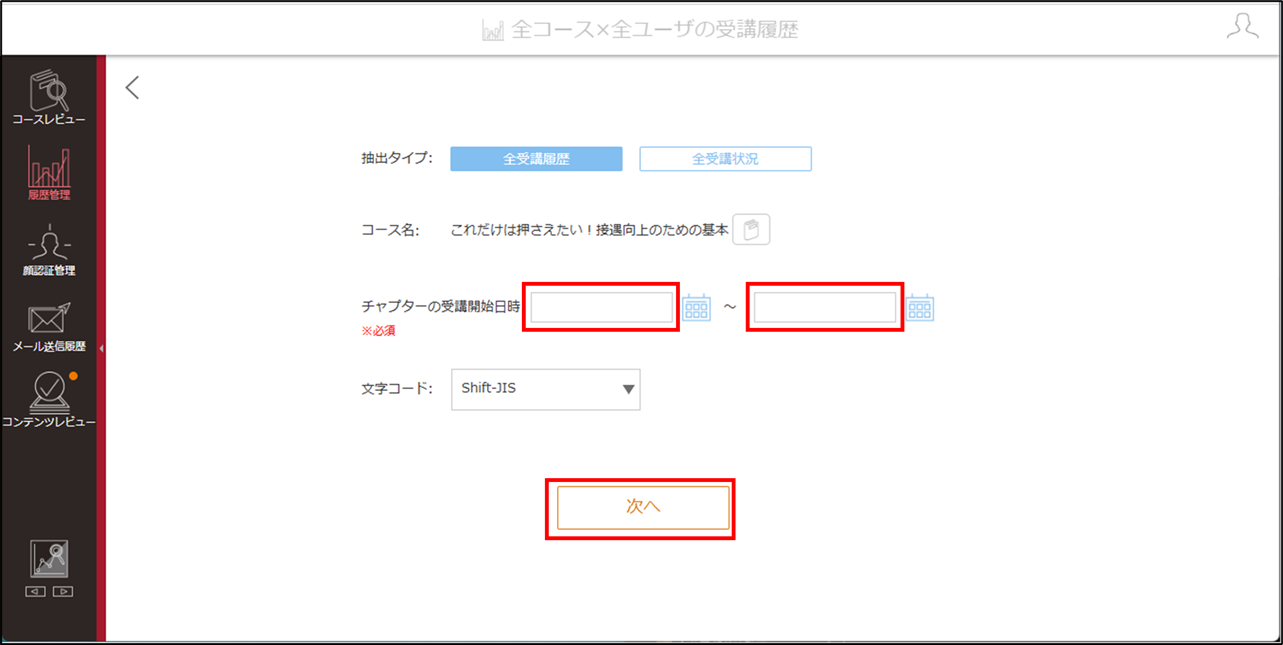Open the Shift-JIS encoding dropdown

coord(545,389)
